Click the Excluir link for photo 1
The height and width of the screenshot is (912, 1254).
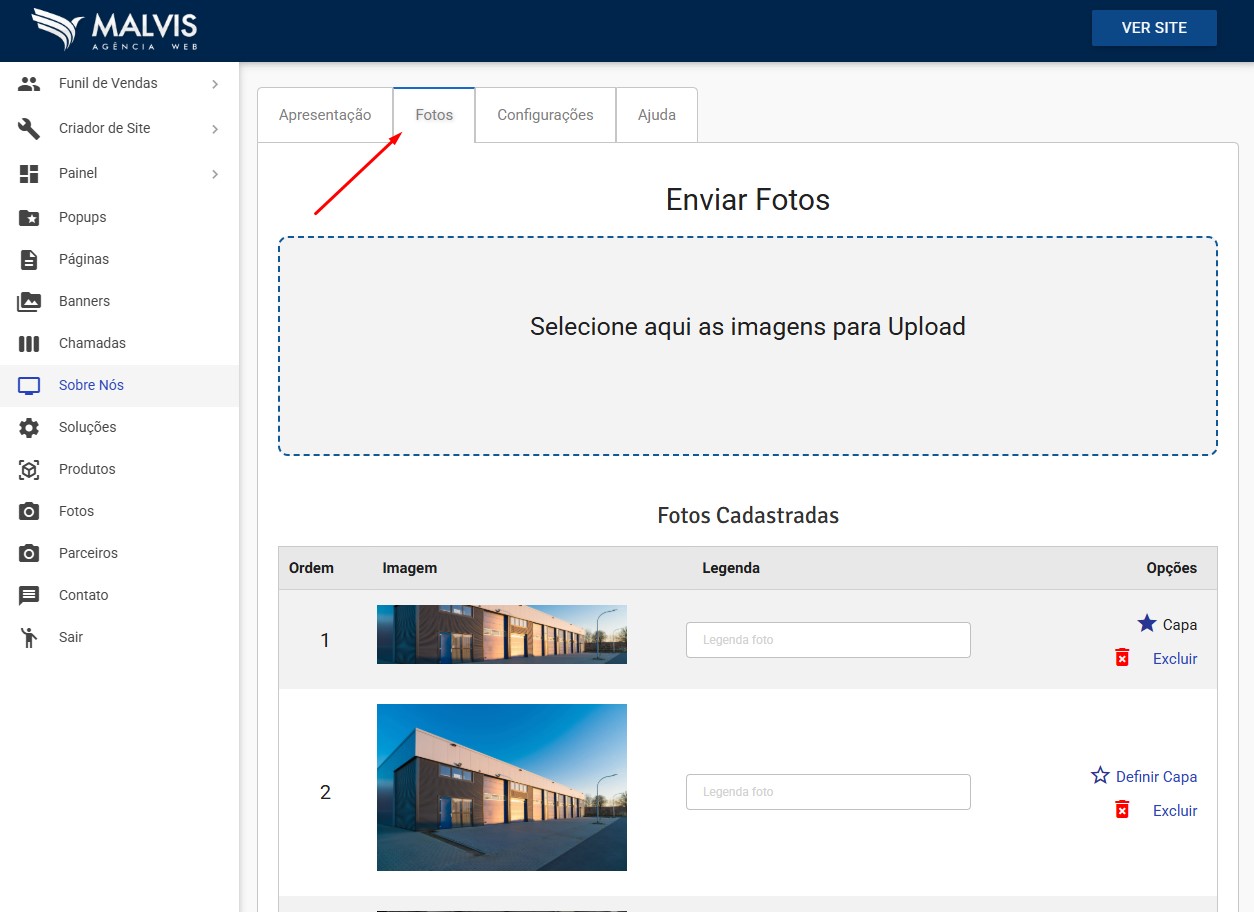click(x=1175, y=658)
